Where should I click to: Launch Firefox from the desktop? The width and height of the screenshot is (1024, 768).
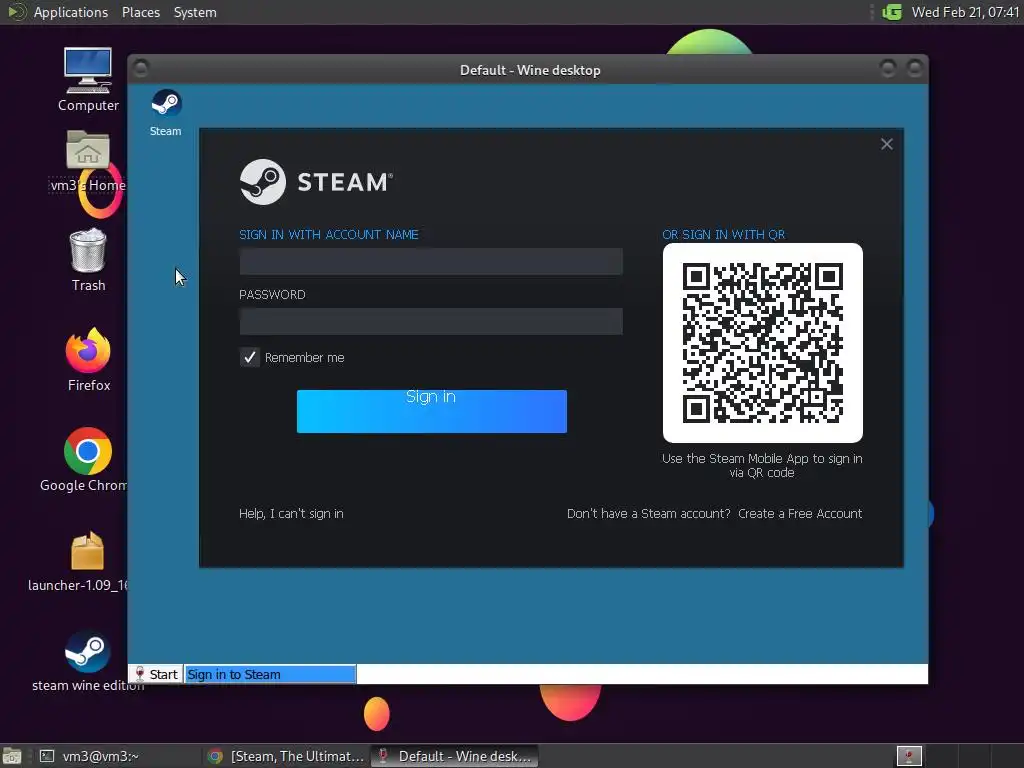click(88, 360)
